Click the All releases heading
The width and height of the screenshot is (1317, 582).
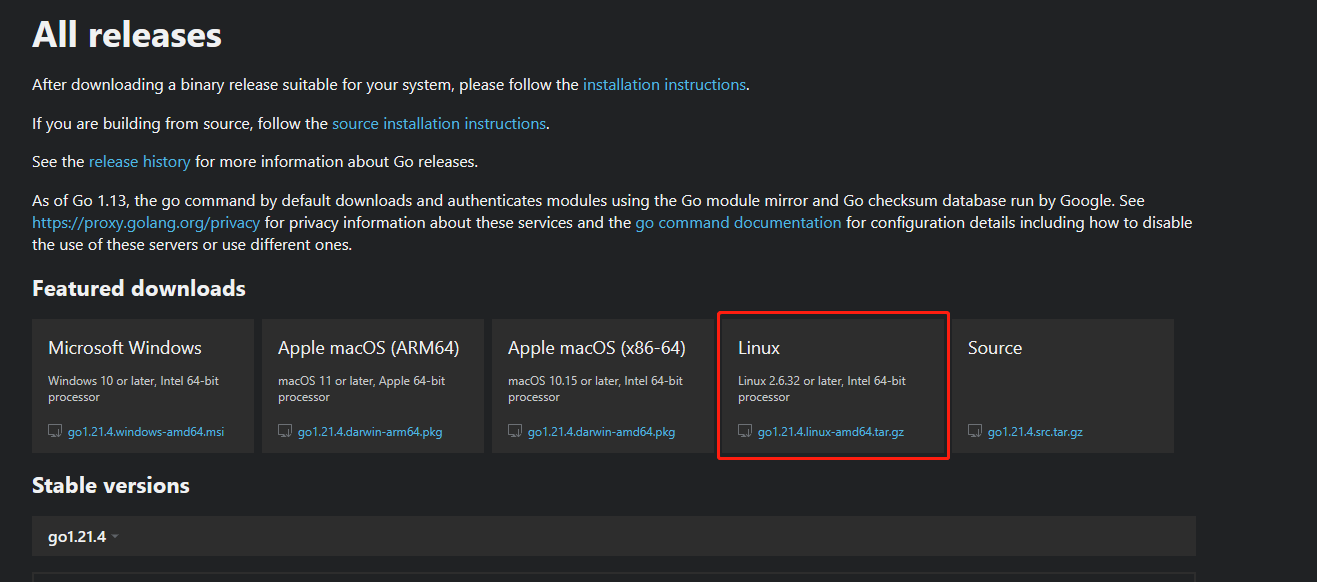[x=127, y=35]
